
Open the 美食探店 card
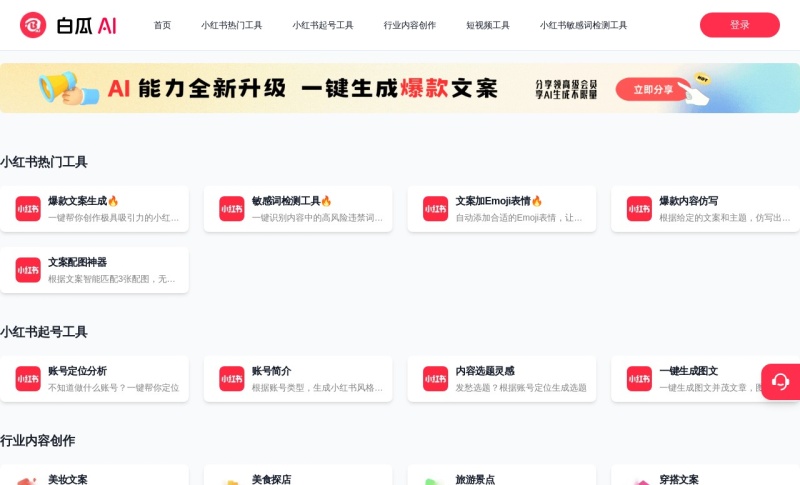click(x=298, y=475)
